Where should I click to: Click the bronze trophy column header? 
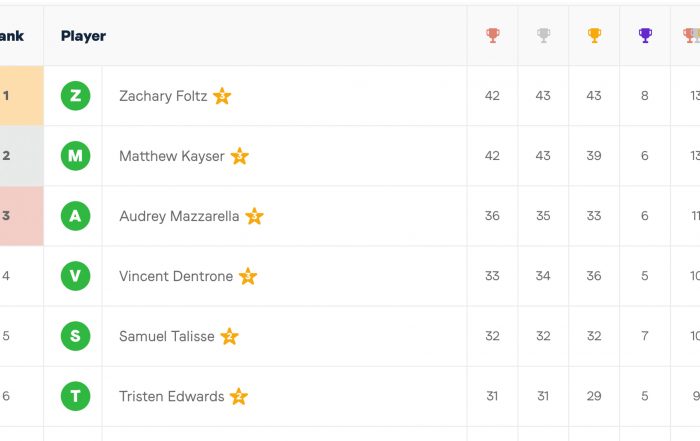492,35
